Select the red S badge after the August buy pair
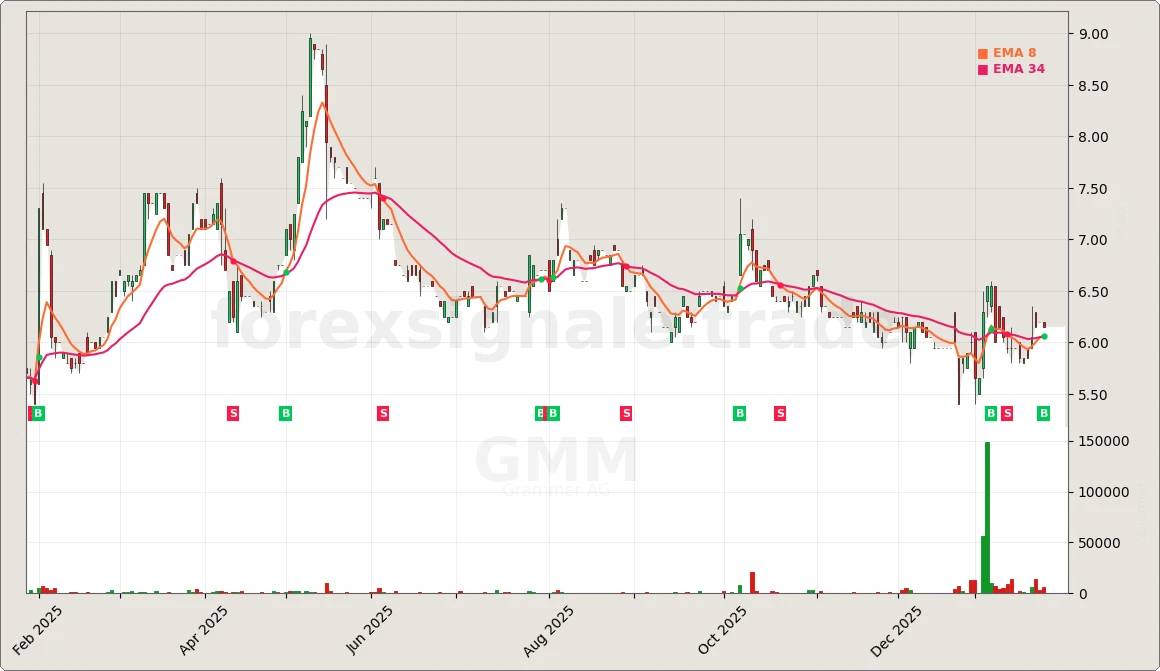The image size is (1160, 671). coord(626,412)
